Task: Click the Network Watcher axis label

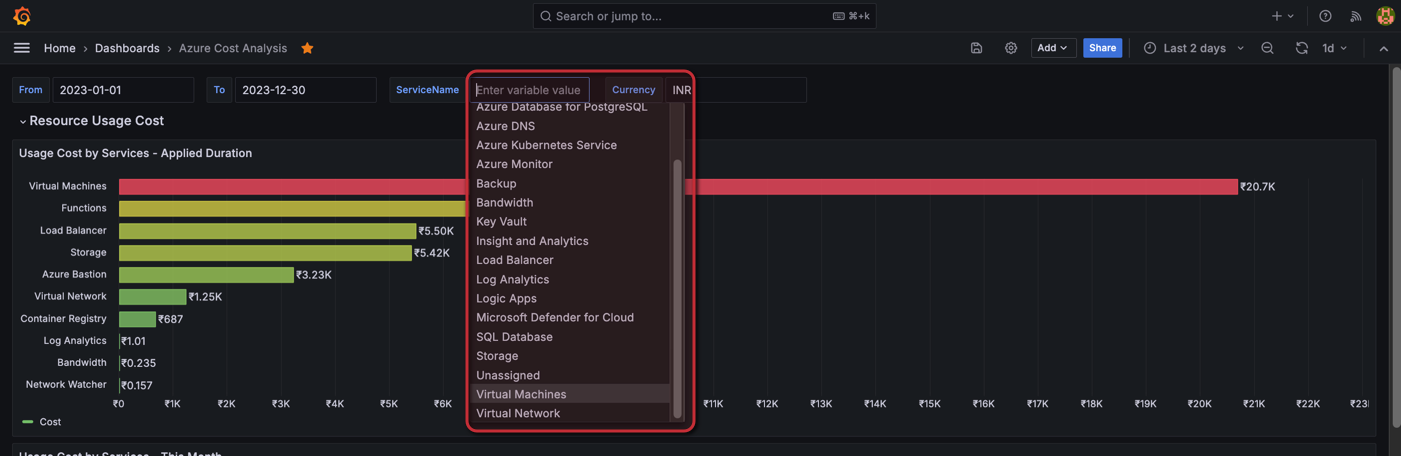Action: (66, 384)
